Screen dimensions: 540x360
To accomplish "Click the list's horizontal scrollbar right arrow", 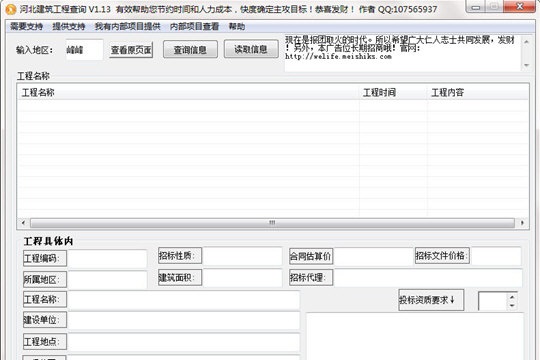I will pos(522,223).
